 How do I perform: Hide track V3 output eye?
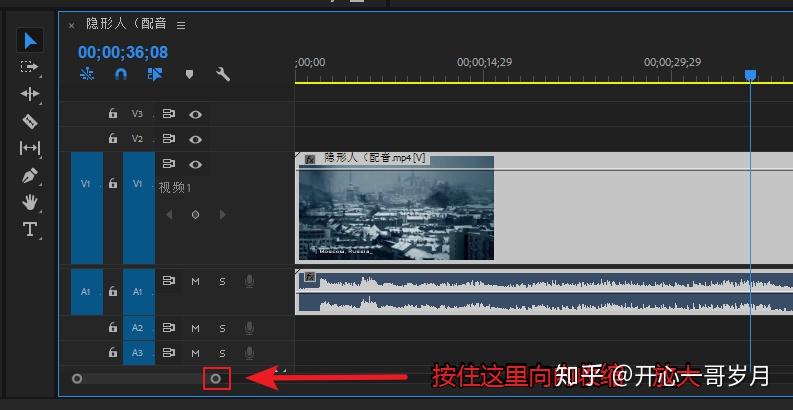click(196, 114)
